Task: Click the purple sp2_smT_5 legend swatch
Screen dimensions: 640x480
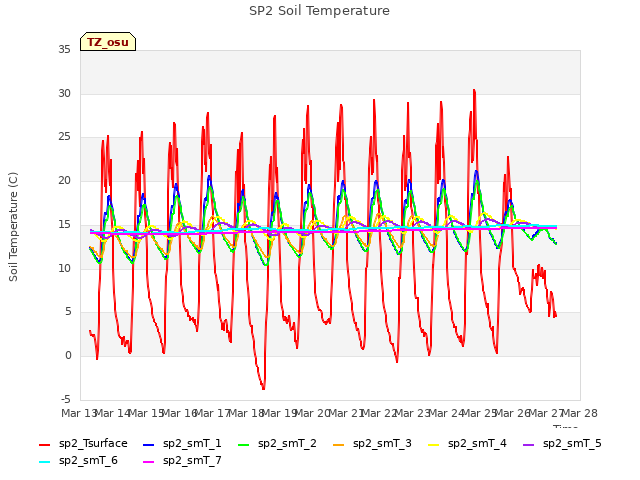Action: tap(529, 444)
